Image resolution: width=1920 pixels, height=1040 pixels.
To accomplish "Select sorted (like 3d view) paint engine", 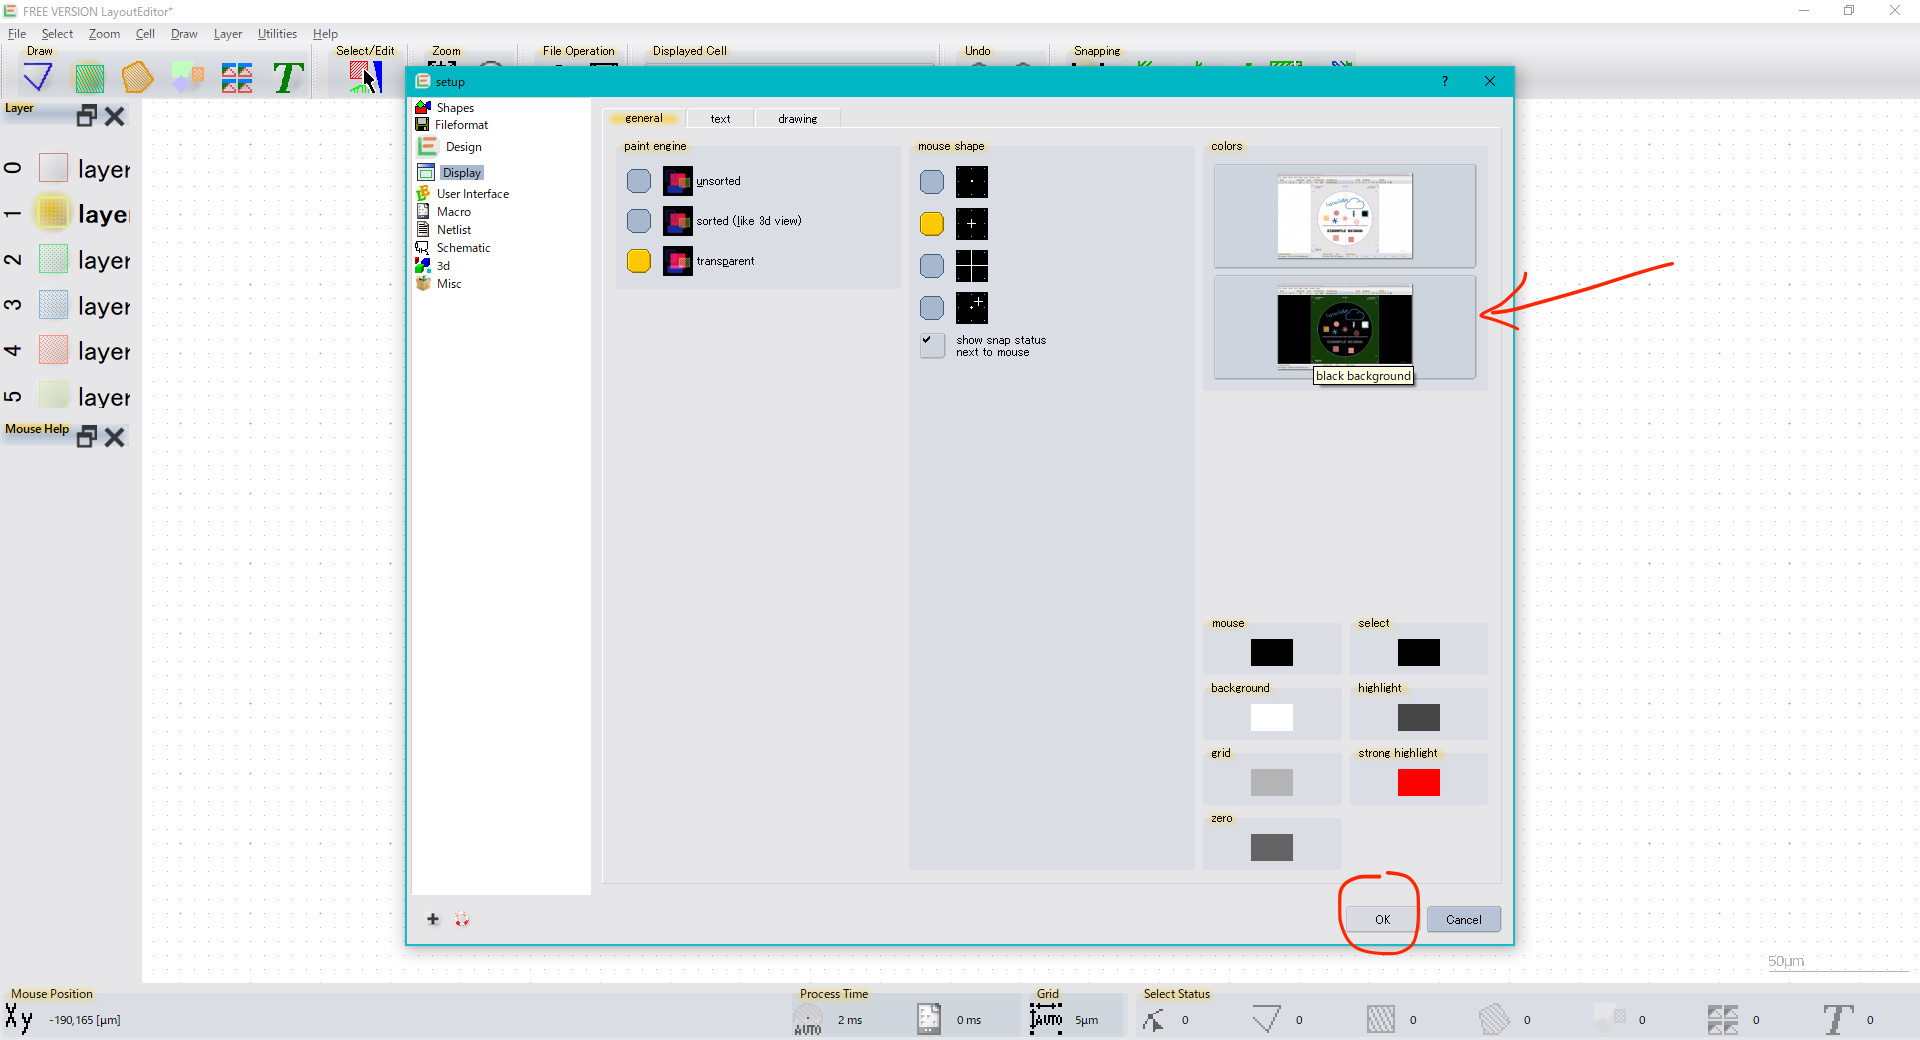I will coord(639,221).
